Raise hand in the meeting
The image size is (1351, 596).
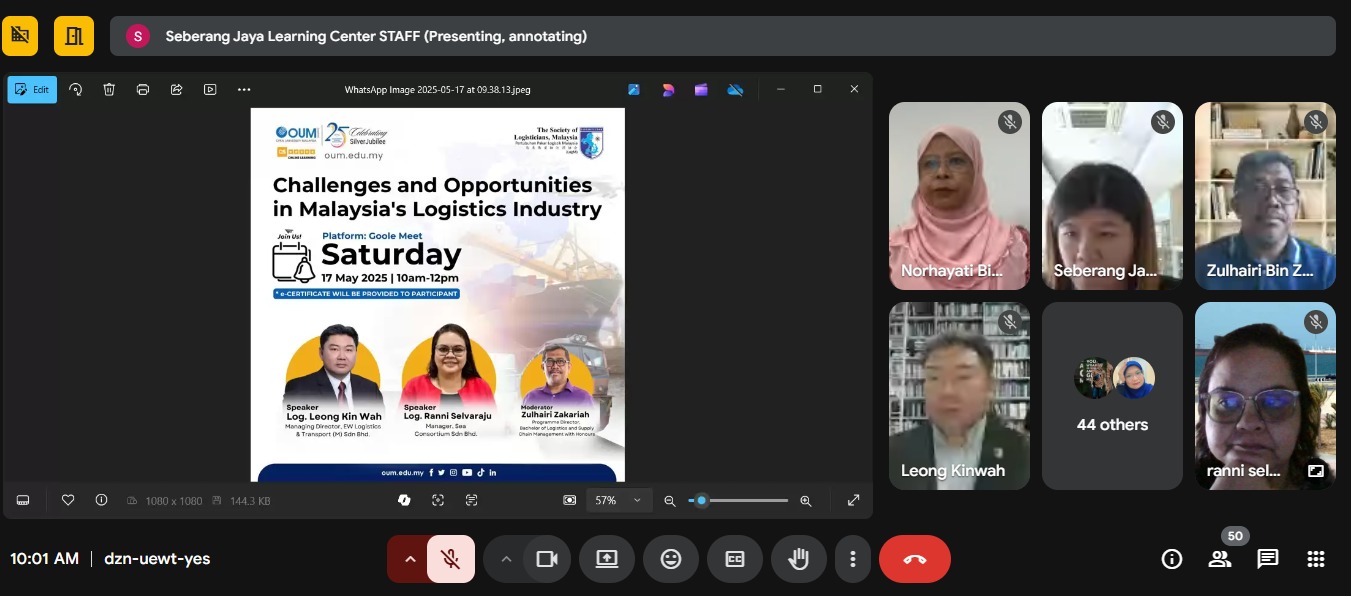pos(799,559)
